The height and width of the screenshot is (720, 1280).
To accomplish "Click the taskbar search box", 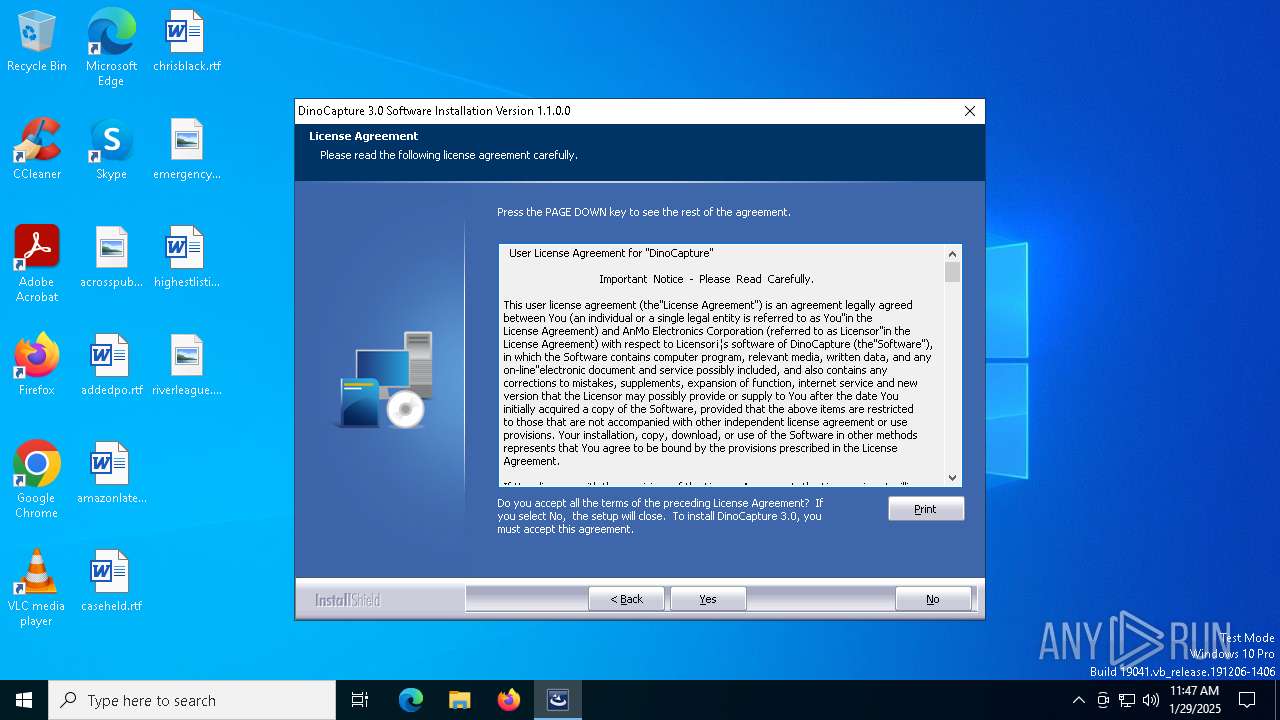I will [192, 700].
